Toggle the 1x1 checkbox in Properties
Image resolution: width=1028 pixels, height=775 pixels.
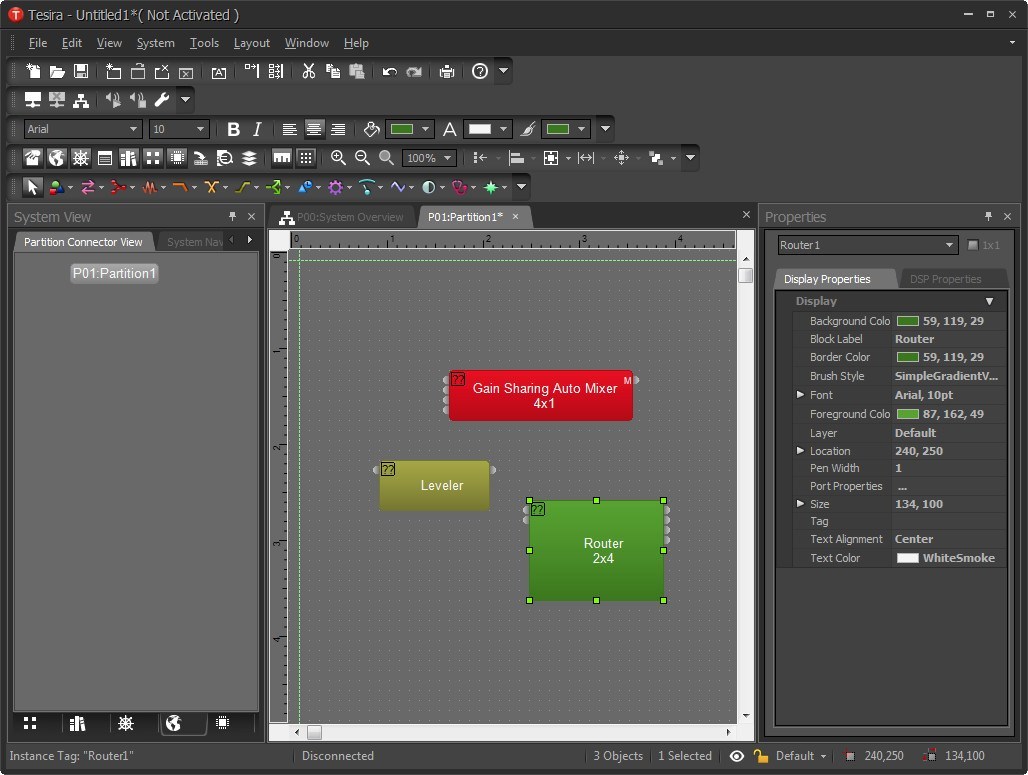tap(973, 245)
